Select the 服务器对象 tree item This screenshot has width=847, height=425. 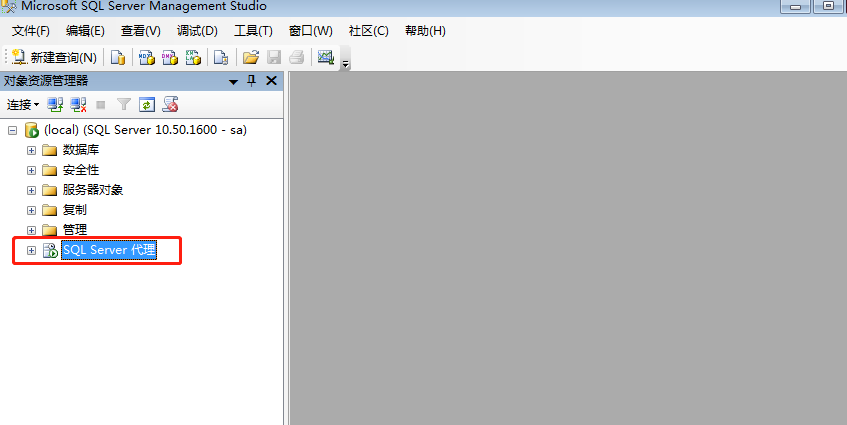pyautogui.click(x=93, y=190)
